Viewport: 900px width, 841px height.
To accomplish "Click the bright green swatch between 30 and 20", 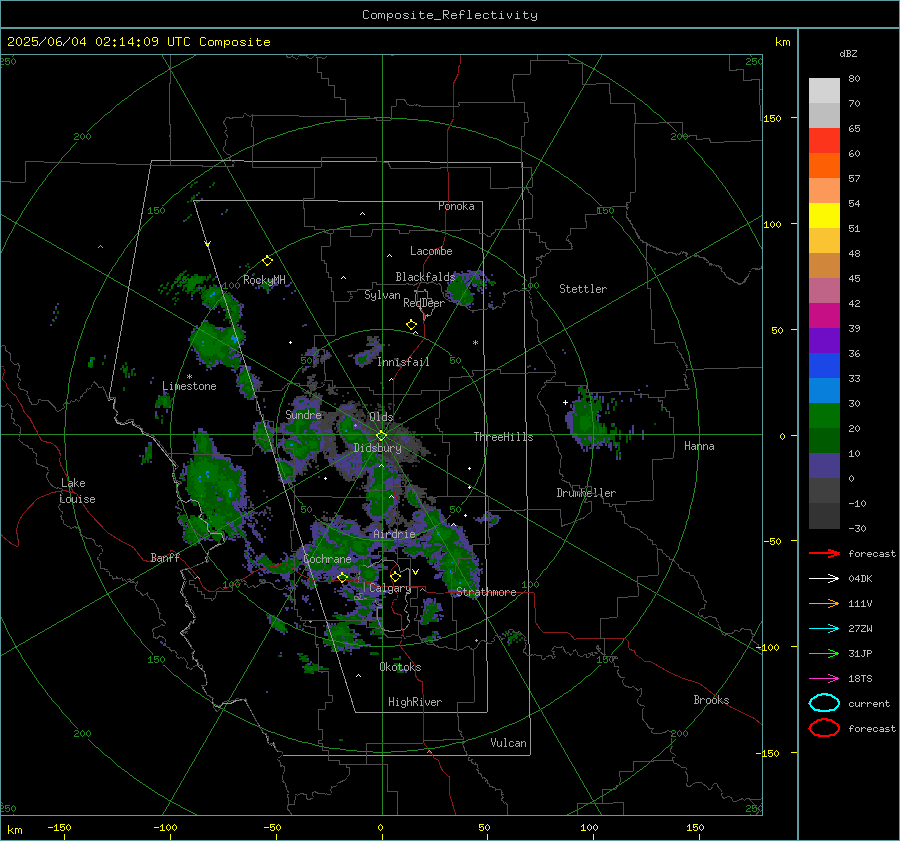I will click(x=824, y=416).
